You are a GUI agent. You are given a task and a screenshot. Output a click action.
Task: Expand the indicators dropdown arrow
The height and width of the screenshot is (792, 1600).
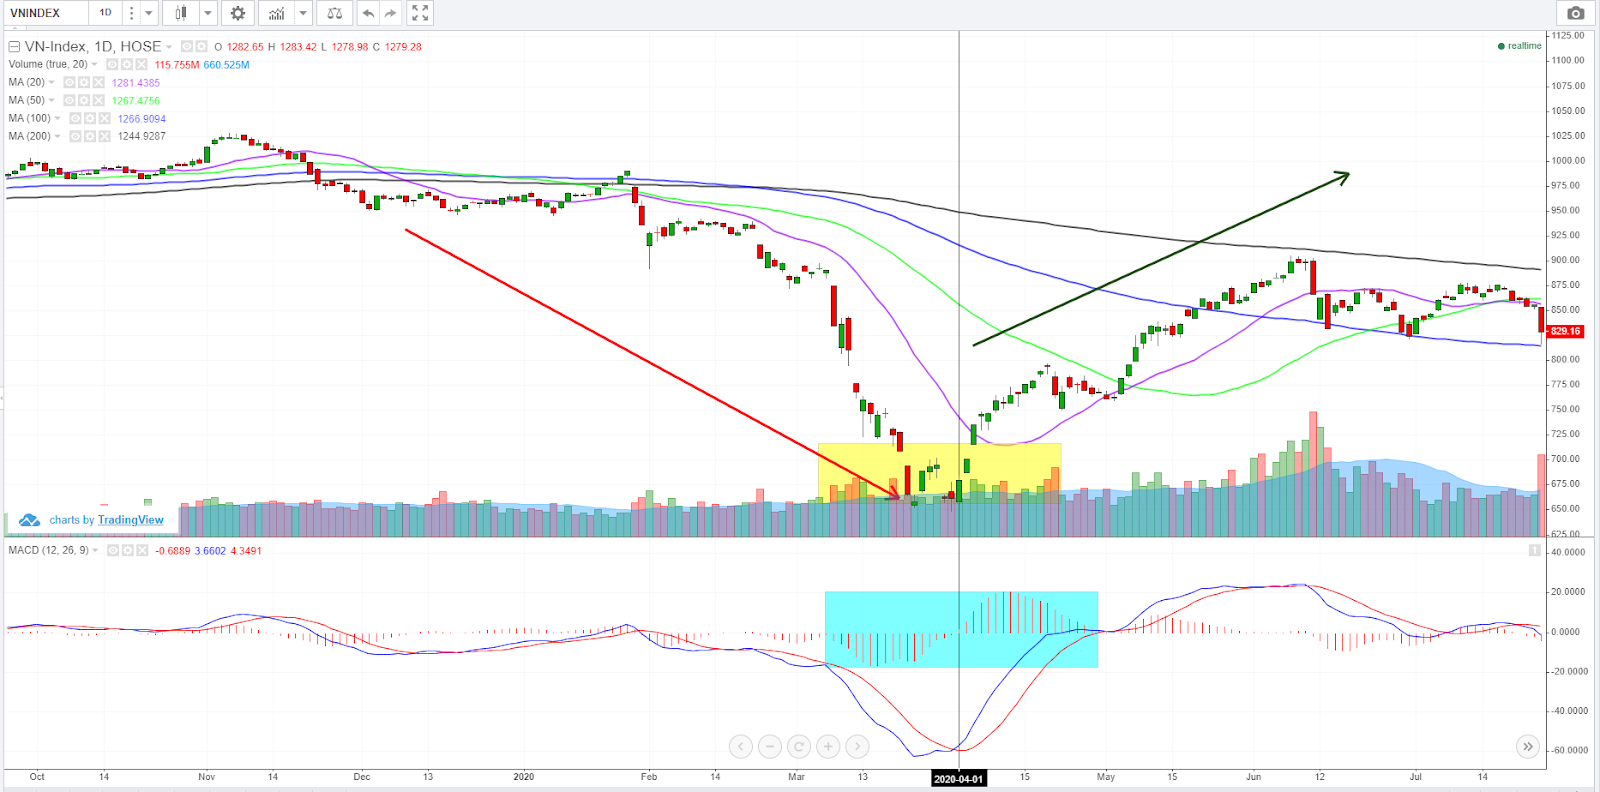pyautogui.click(x=302, y=13)
